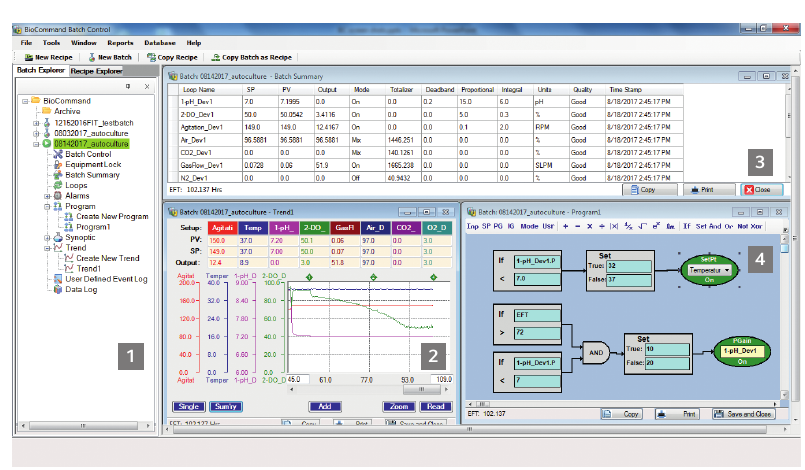Insert an If logic block
This screenshot has width=805, height=470.
[x=687, y=226]
